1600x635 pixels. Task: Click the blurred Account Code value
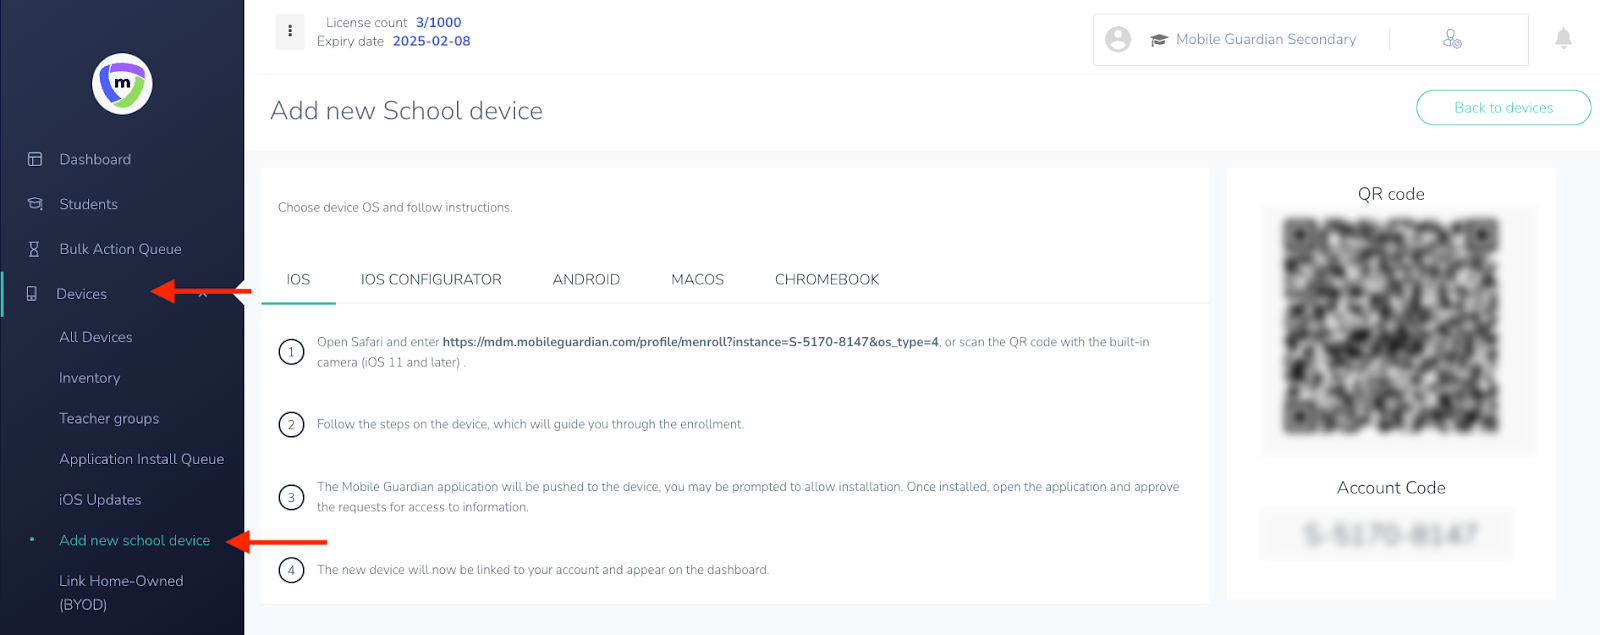1391,534
